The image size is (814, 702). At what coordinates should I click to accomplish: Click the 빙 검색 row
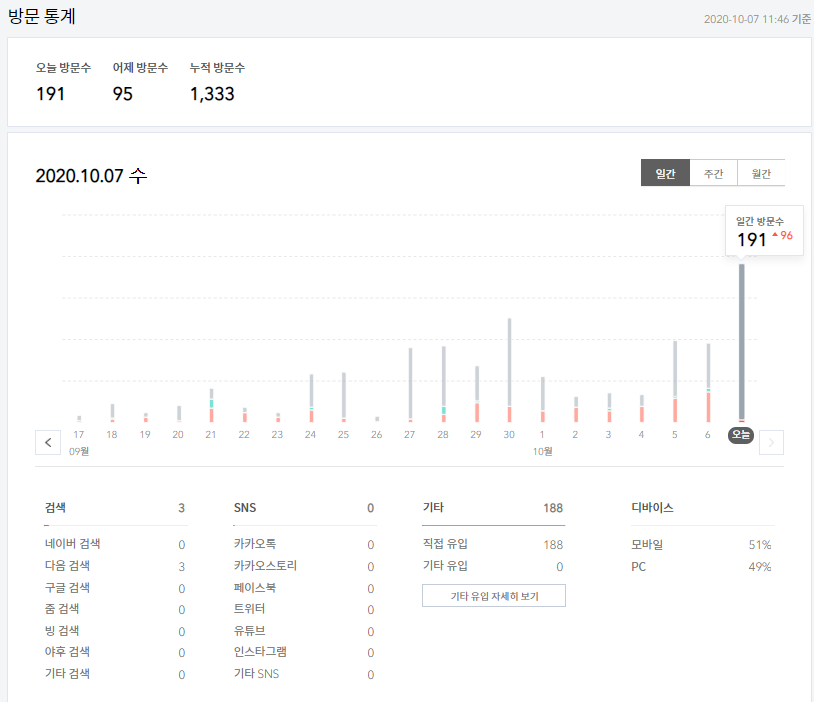click(115, 631)
